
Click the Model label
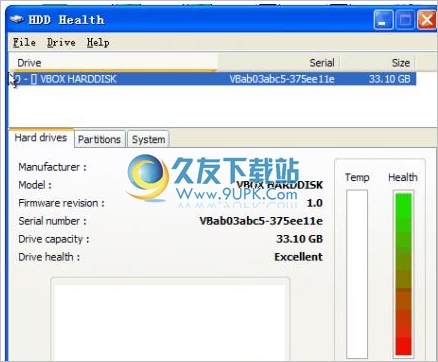click(x=35, y=185)
